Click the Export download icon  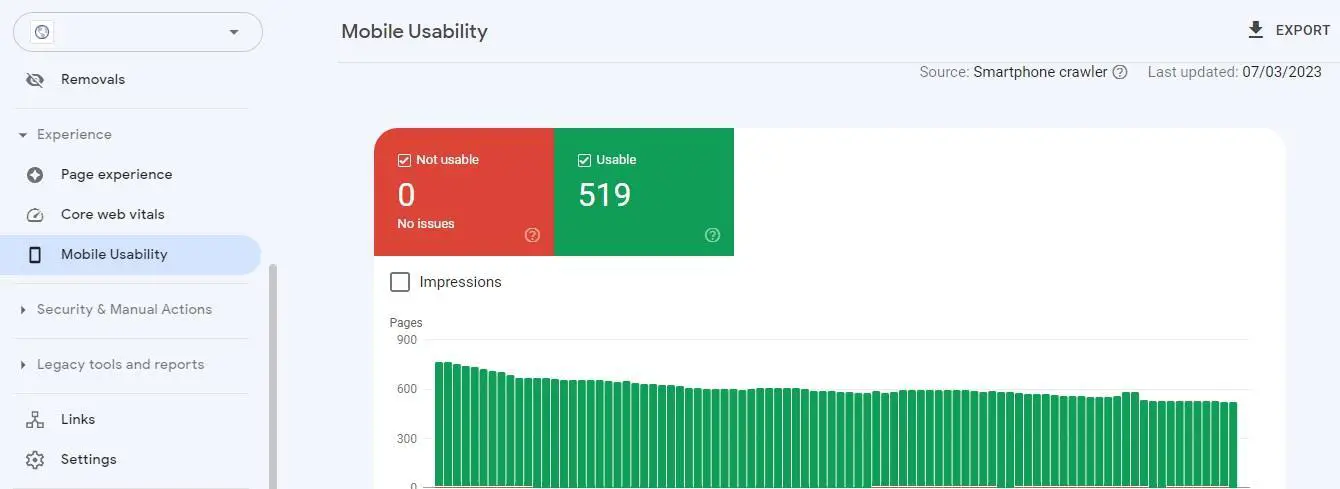tap(1256, 30)
